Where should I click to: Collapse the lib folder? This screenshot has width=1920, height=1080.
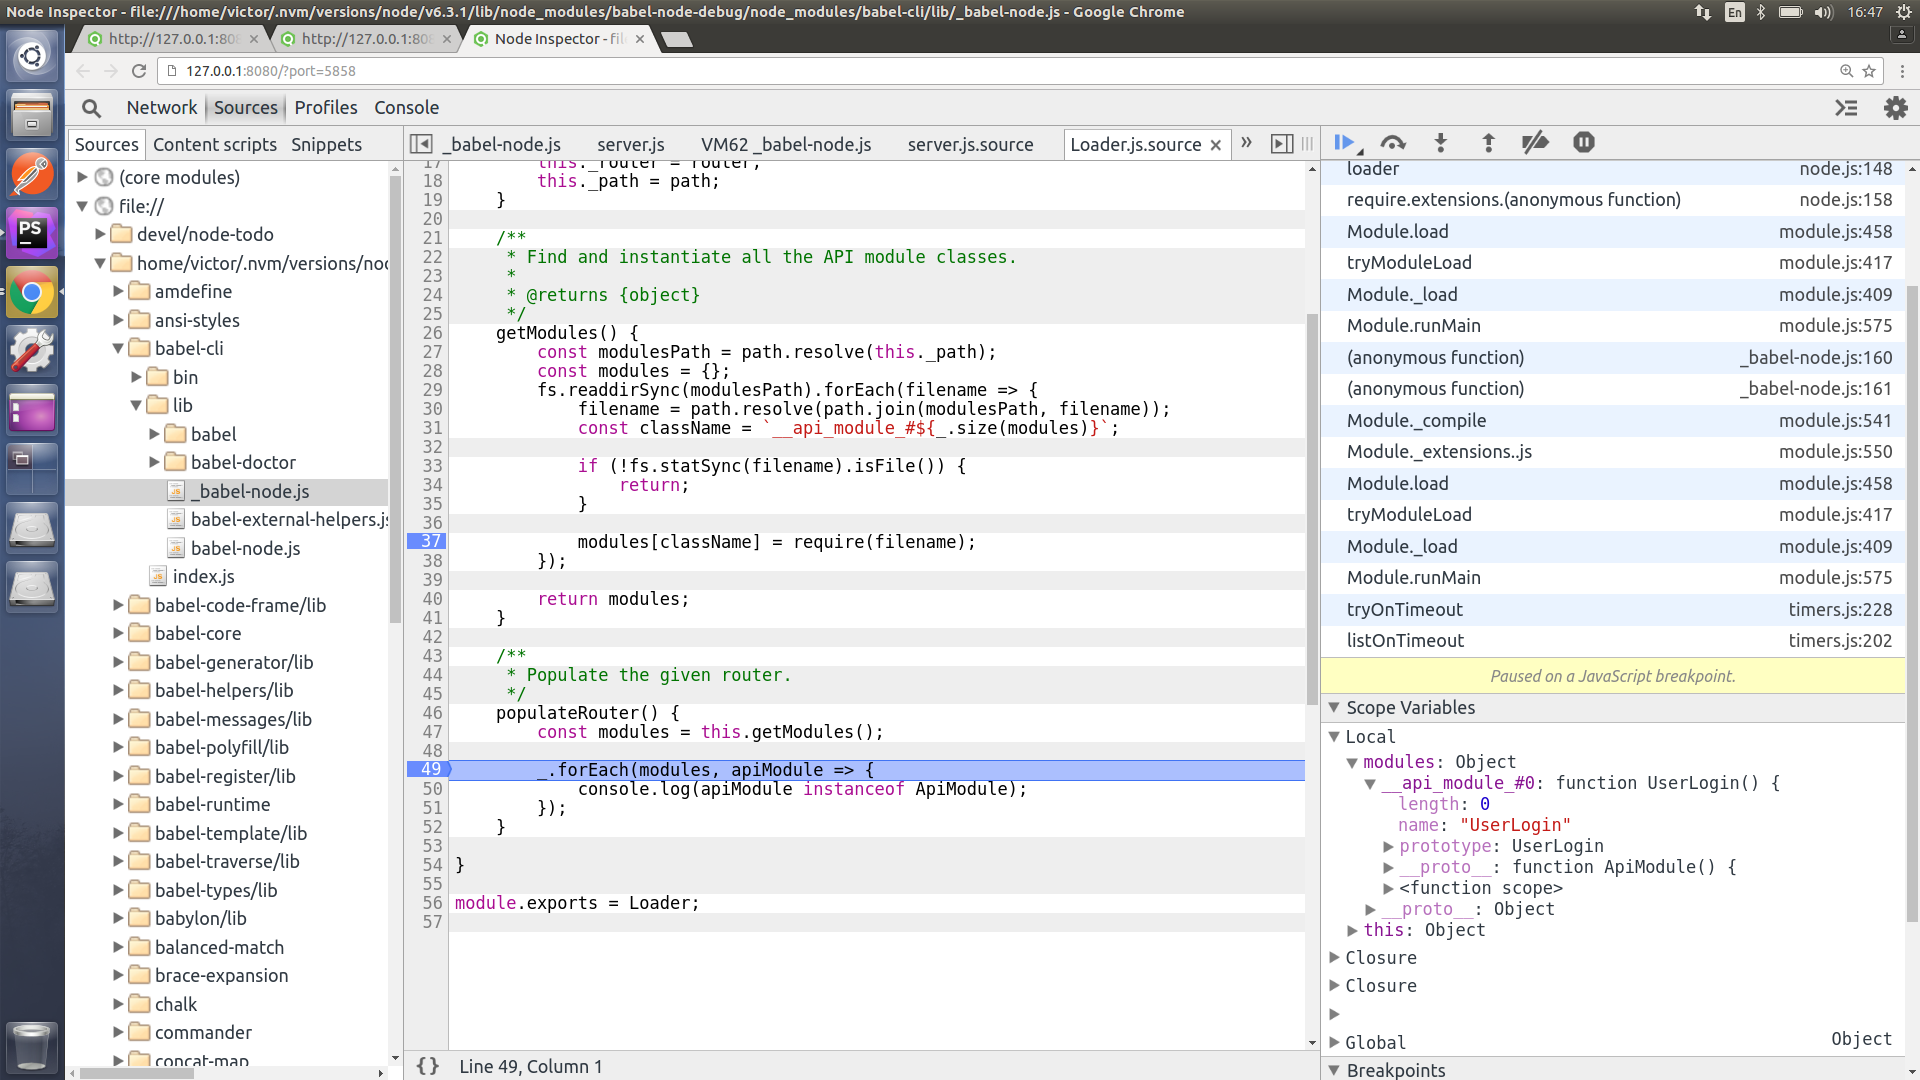click(x=136, y=405)
